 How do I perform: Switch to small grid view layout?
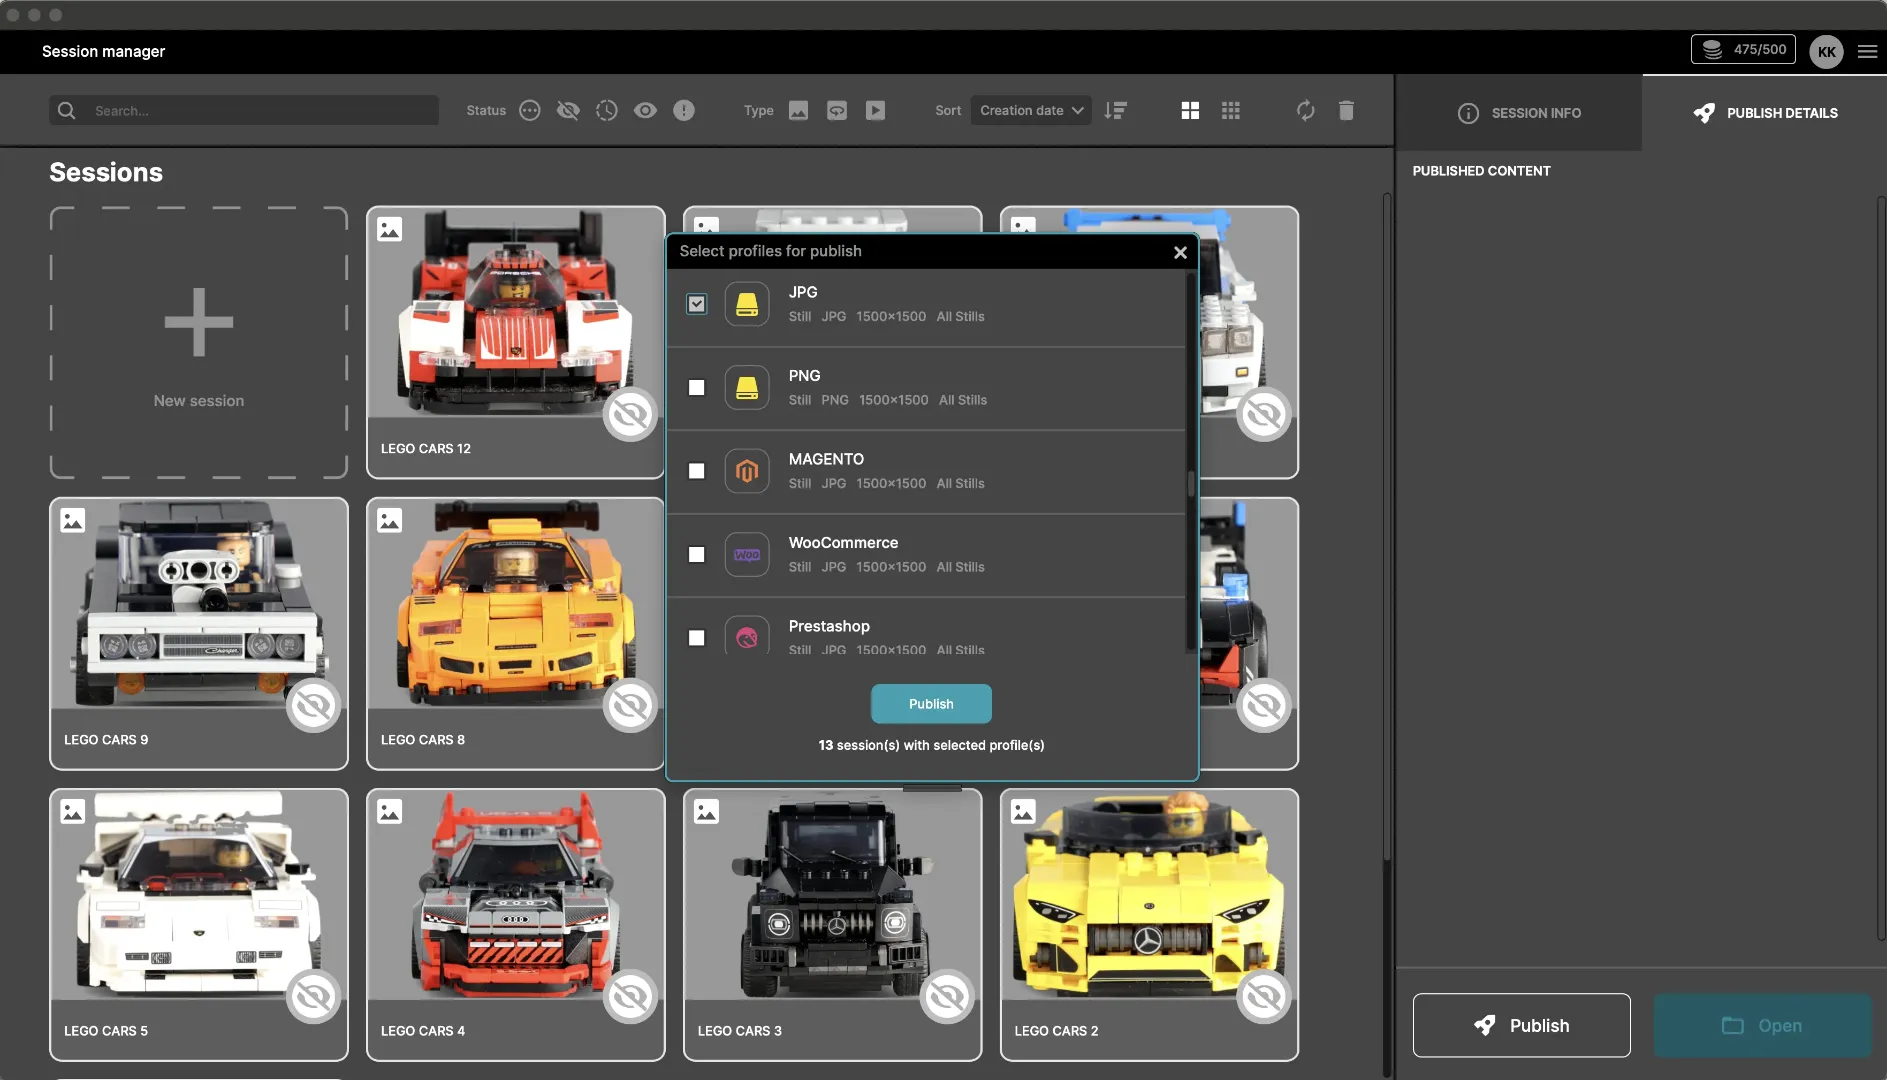coord(1231,110)
